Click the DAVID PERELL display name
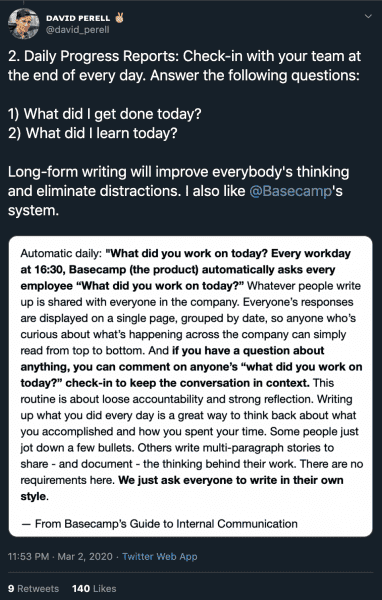 coord(78,18)
